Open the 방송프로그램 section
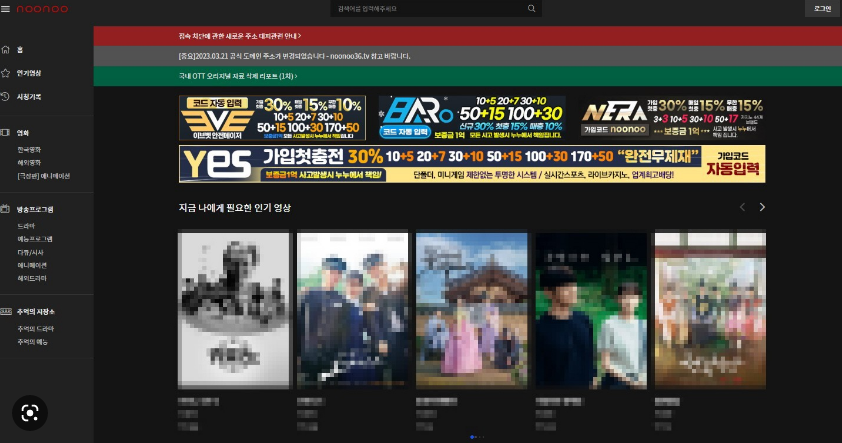The height and width of the screenshot is (443, 842). 35,209
